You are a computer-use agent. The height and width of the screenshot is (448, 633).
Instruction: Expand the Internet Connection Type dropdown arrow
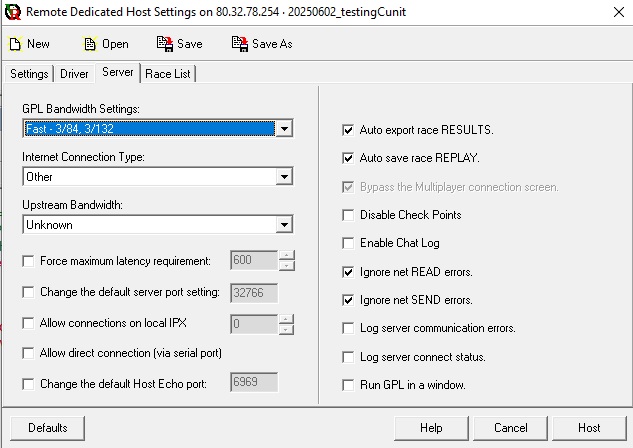click(284, 177)
